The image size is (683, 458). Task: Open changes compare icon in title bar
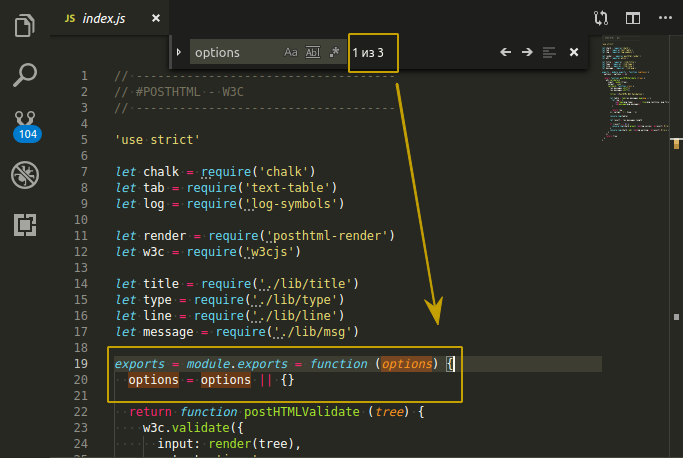[x=601, y=18]
